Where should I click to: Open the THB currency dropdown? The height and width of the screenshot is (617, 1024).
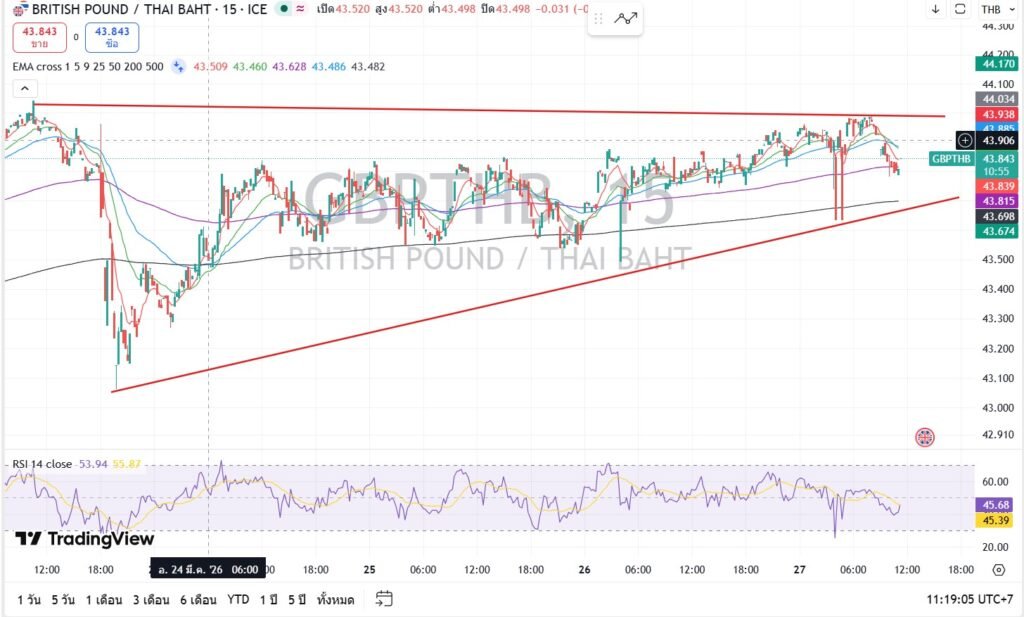991,9
